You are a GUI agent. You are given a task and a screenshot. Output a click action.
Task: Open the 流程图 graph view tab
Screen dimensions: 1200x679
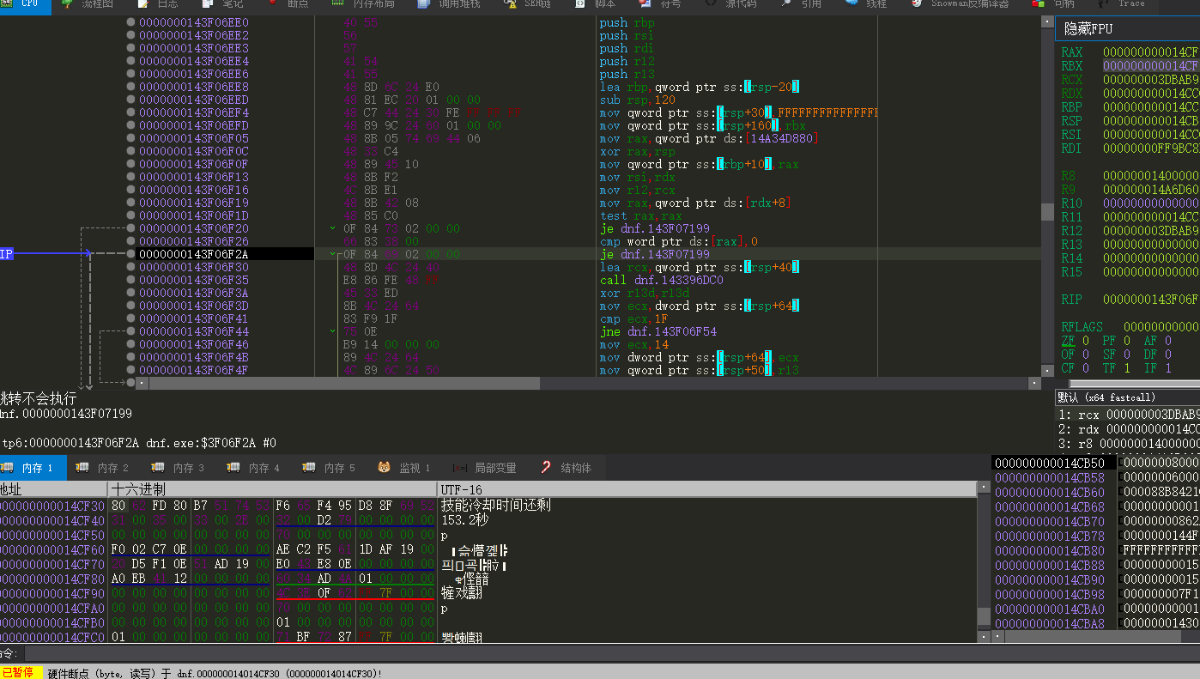[87, 4]
